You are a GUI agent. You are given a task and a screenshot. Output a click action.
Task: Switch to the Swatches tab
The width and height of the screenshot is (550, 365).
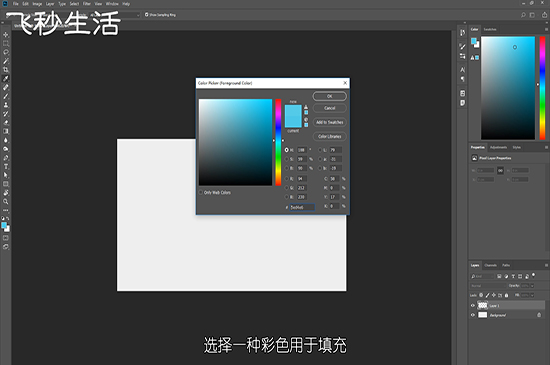(x=490, y=29)
